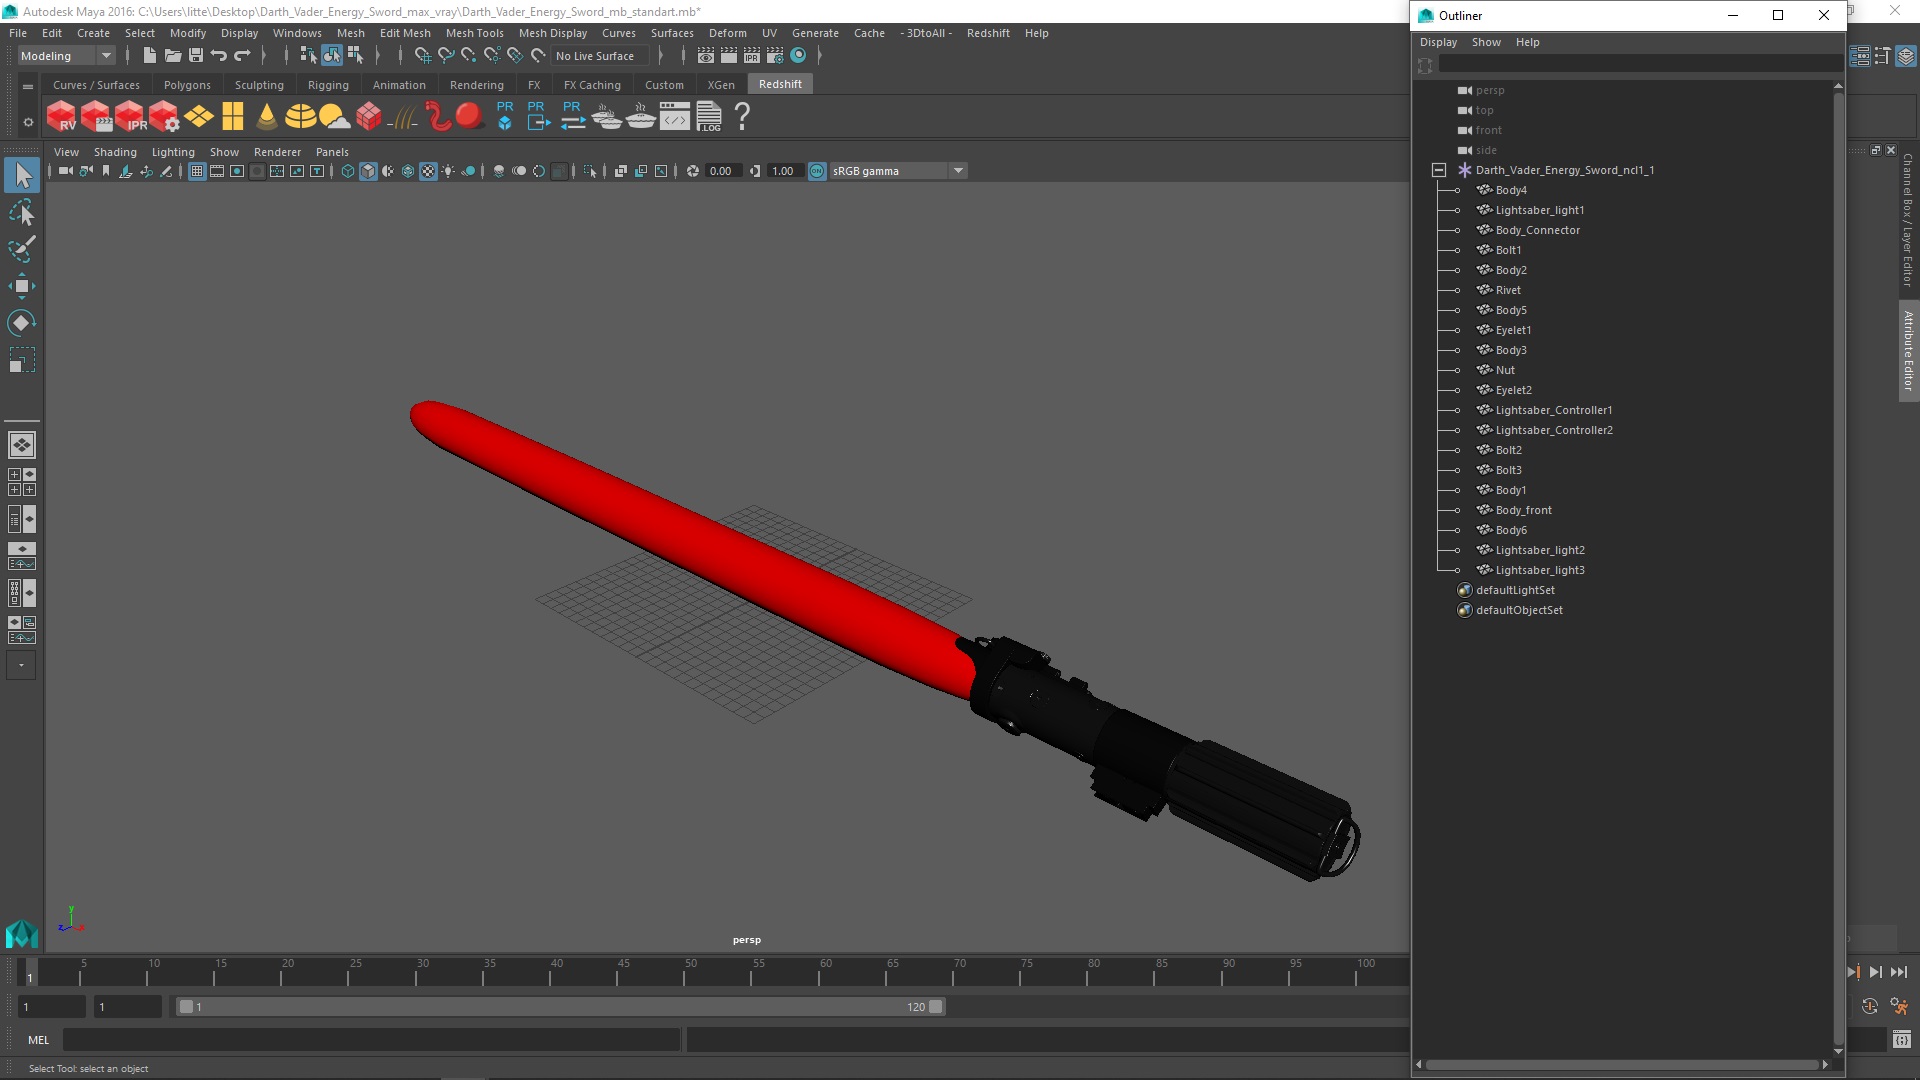This screenshot has height=1080, width=1920.
Task: Toggle the viewport grid display
Action: click(197, 171)
